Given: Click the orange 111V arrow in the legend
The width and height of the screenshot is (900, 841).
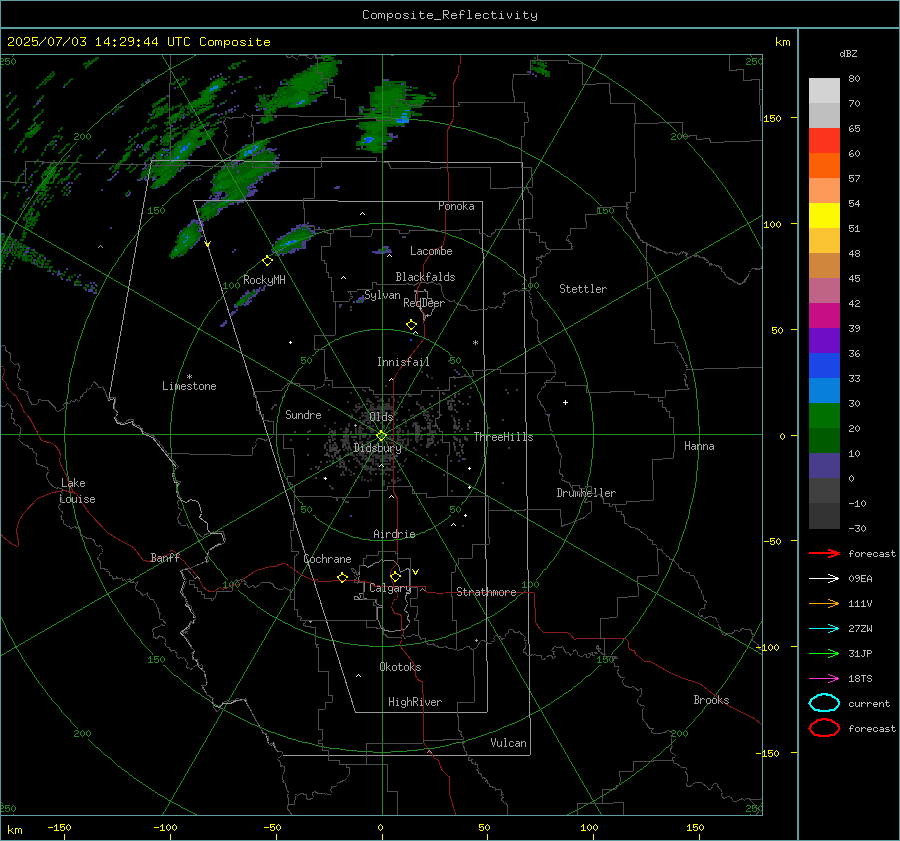Looking at the screenshot, I should (824, 603).
